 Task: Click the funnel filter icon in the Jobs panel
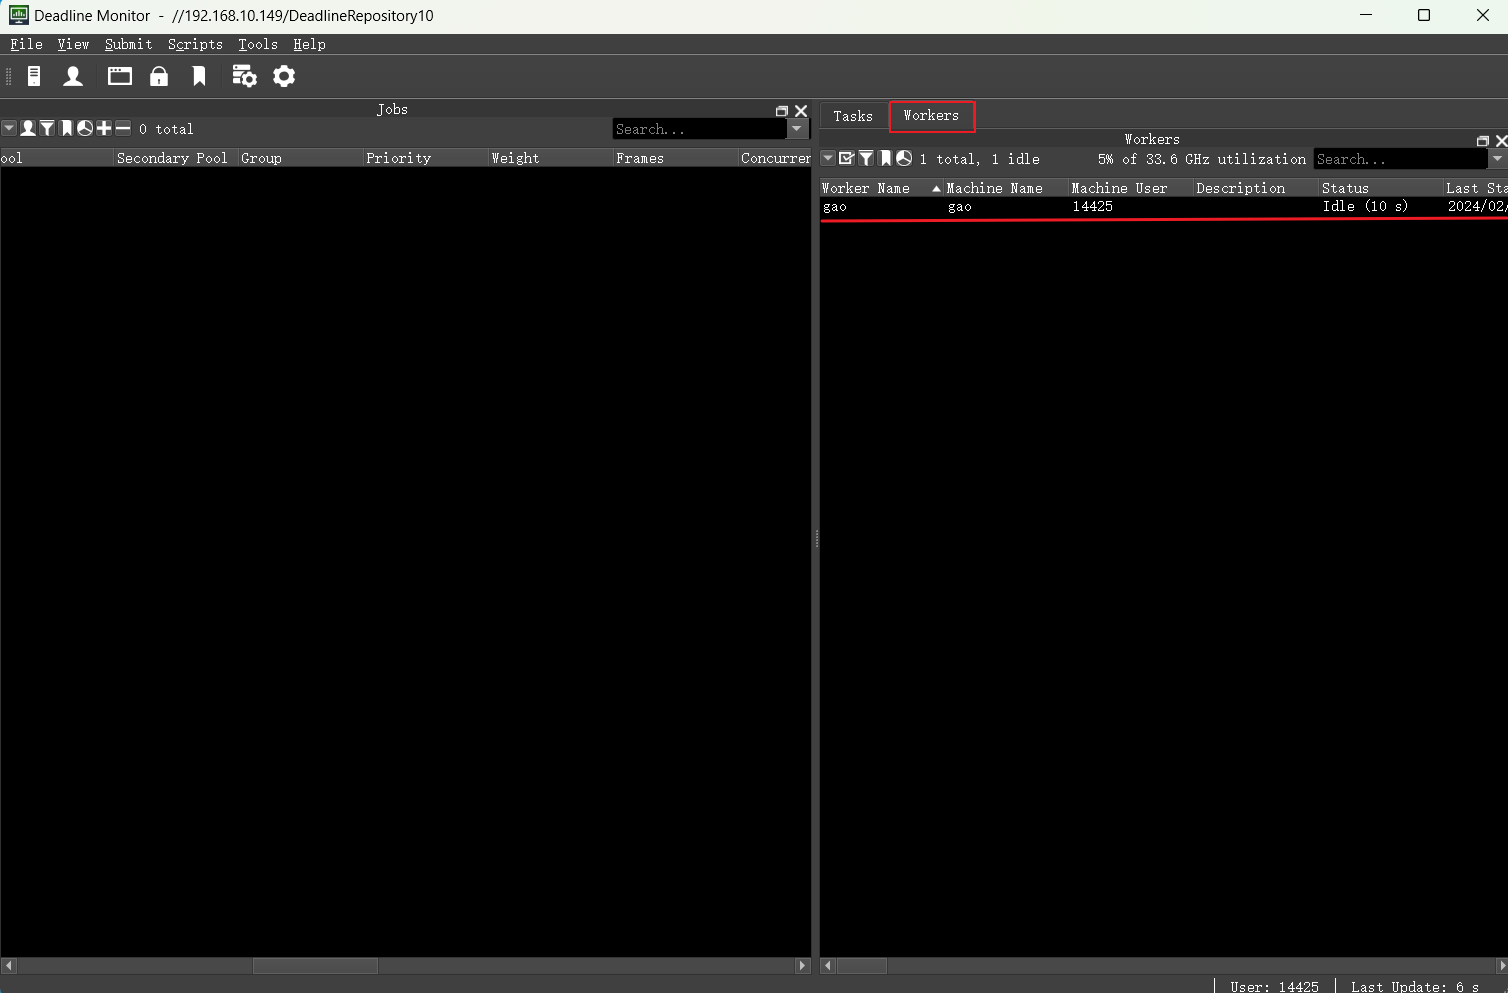pyautogui.click(x=47, y=128)
